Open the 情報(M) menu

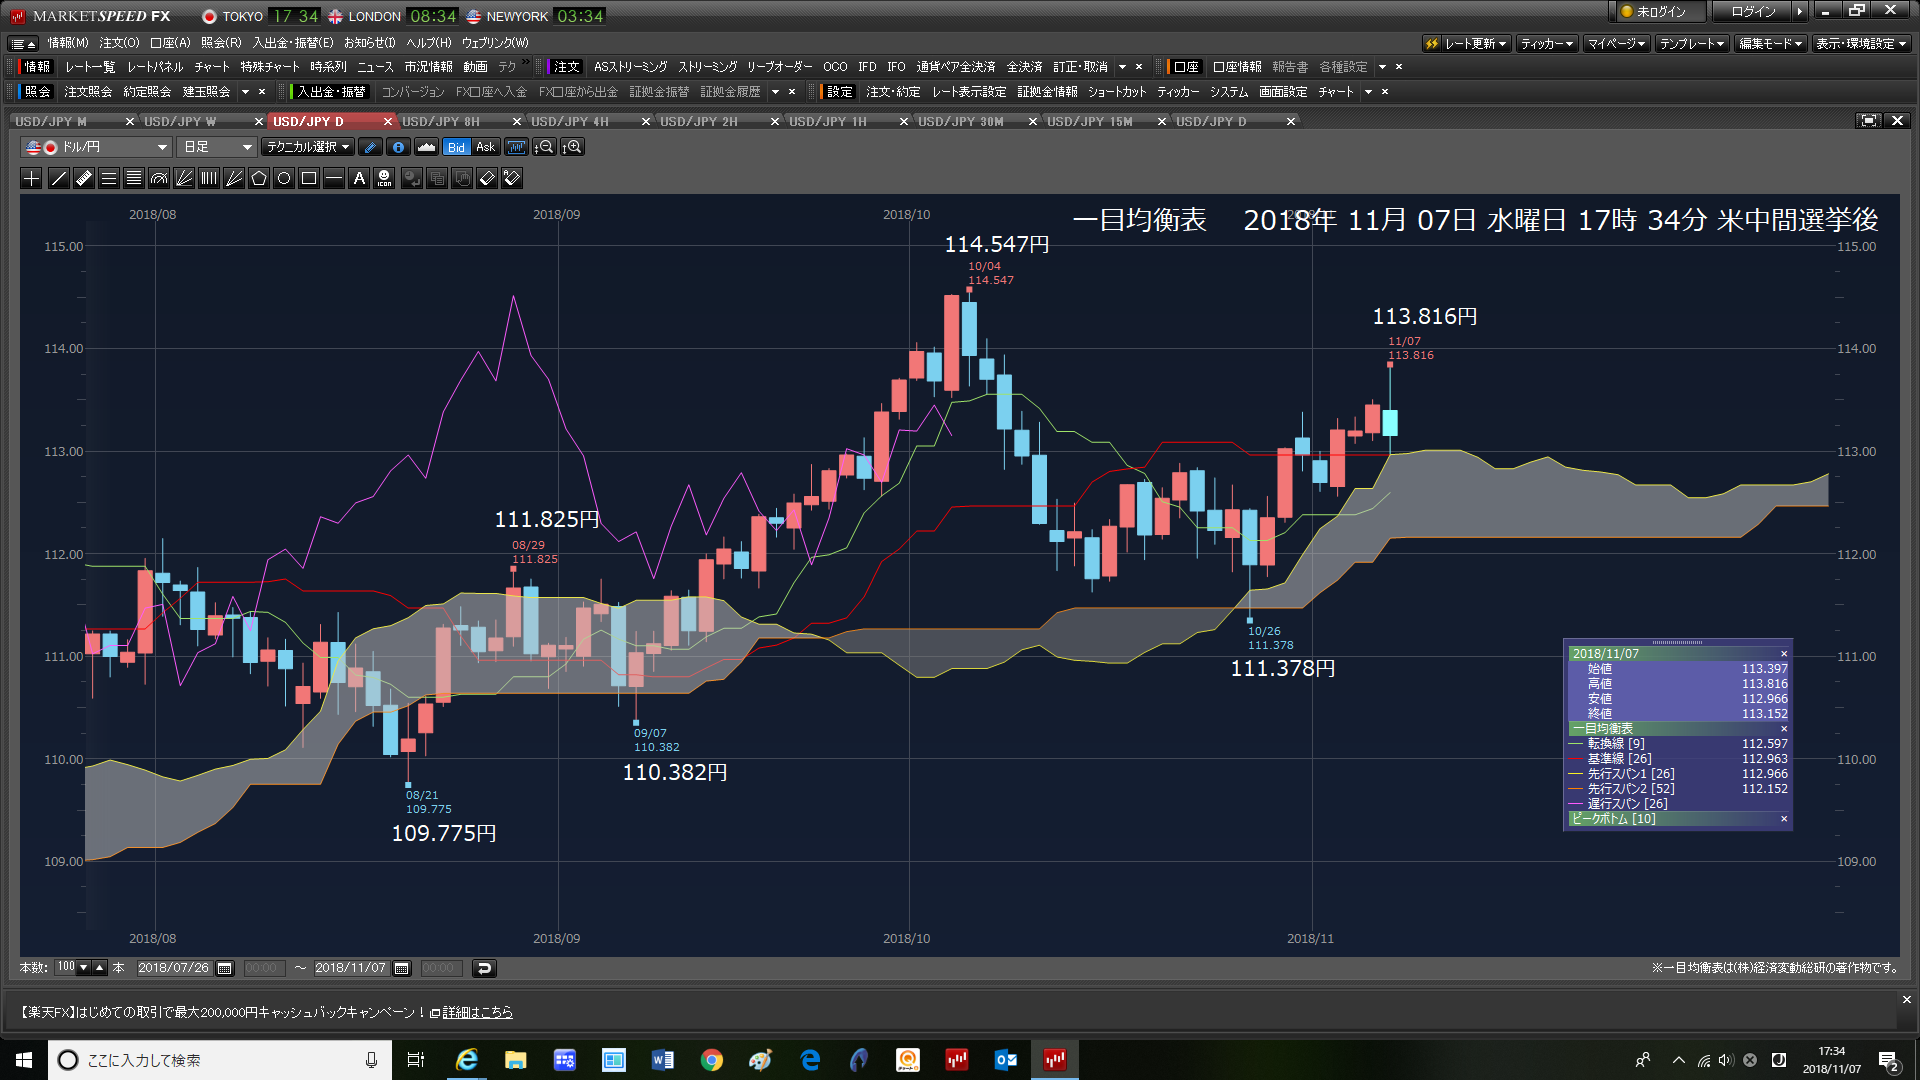coord(68,43)
